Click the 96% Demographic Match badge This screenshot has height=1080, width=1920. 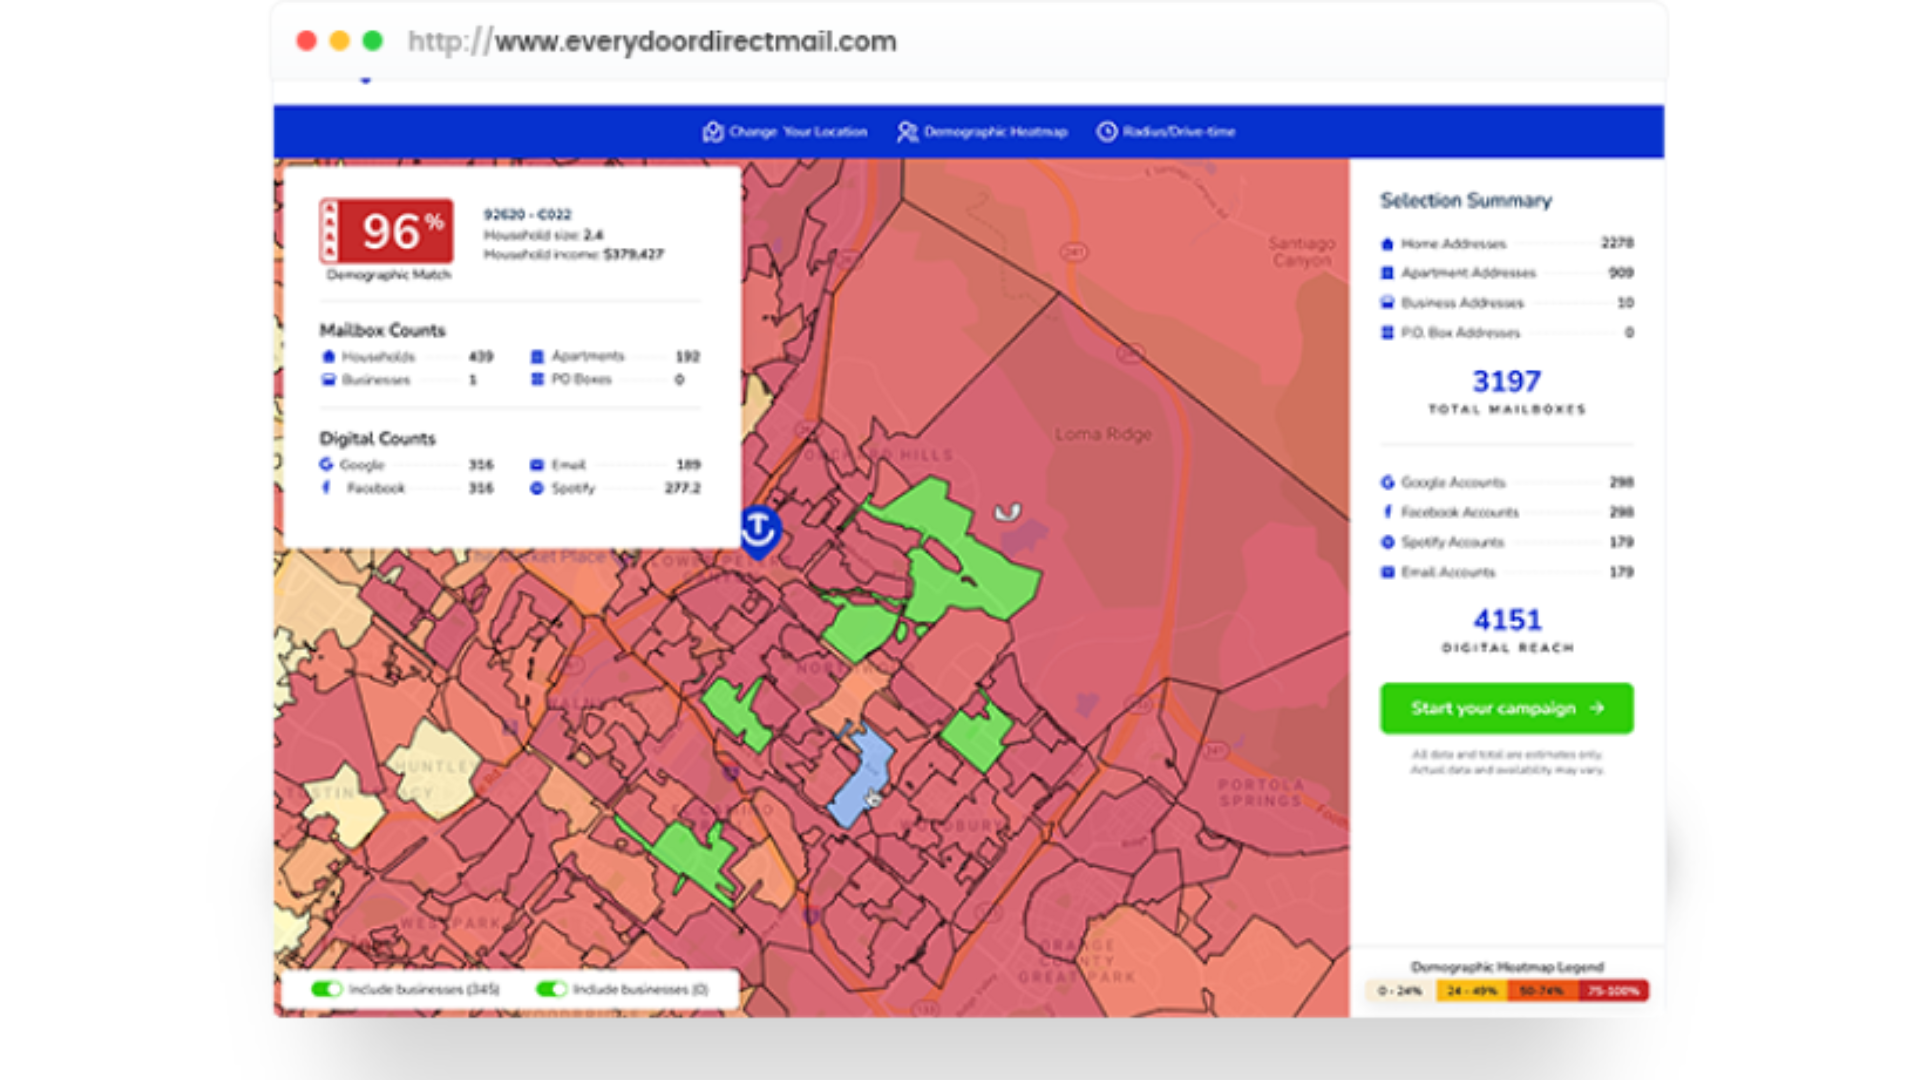387,232
